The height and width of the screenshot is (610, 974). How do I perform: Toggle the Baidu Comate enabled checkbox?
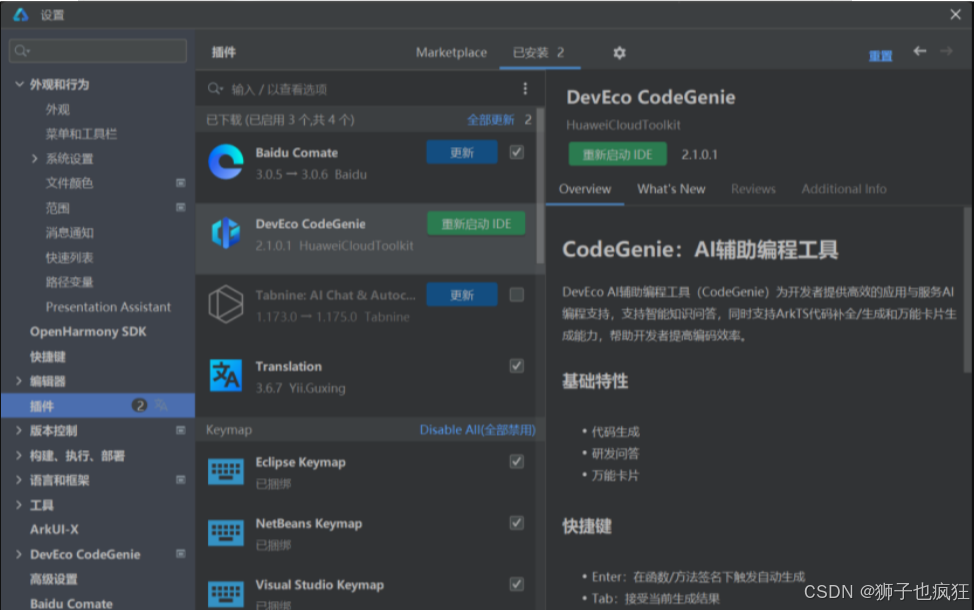click(516, 152)
